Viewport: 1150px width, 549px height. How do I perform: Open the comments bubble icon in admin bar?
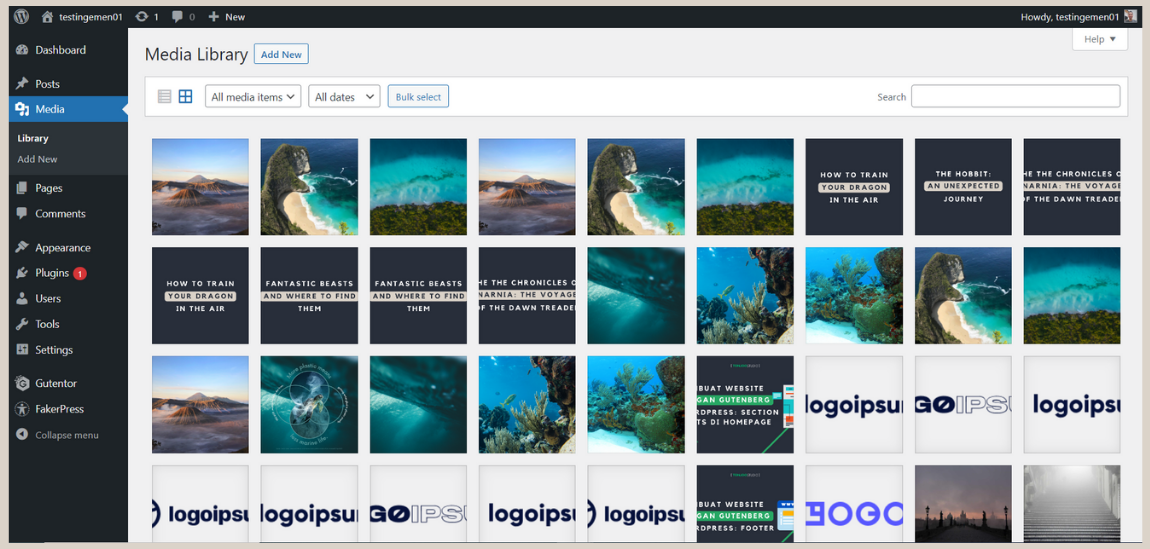177,16
